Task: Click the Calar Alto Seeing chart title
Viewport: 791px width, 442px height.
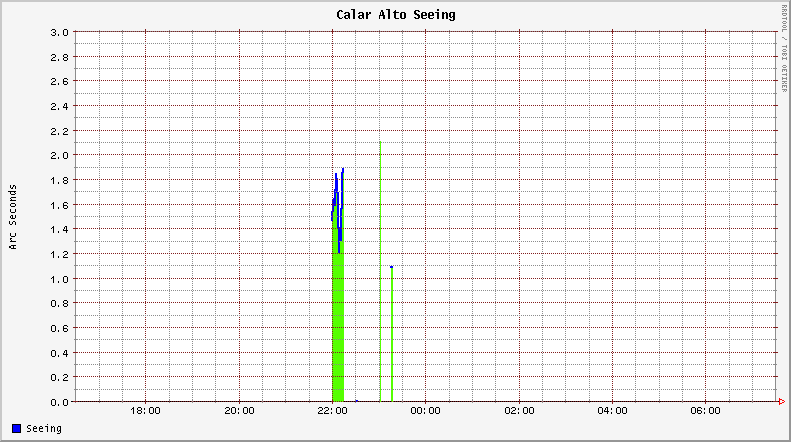Action: pyautogui.click(x=395, y=15)
